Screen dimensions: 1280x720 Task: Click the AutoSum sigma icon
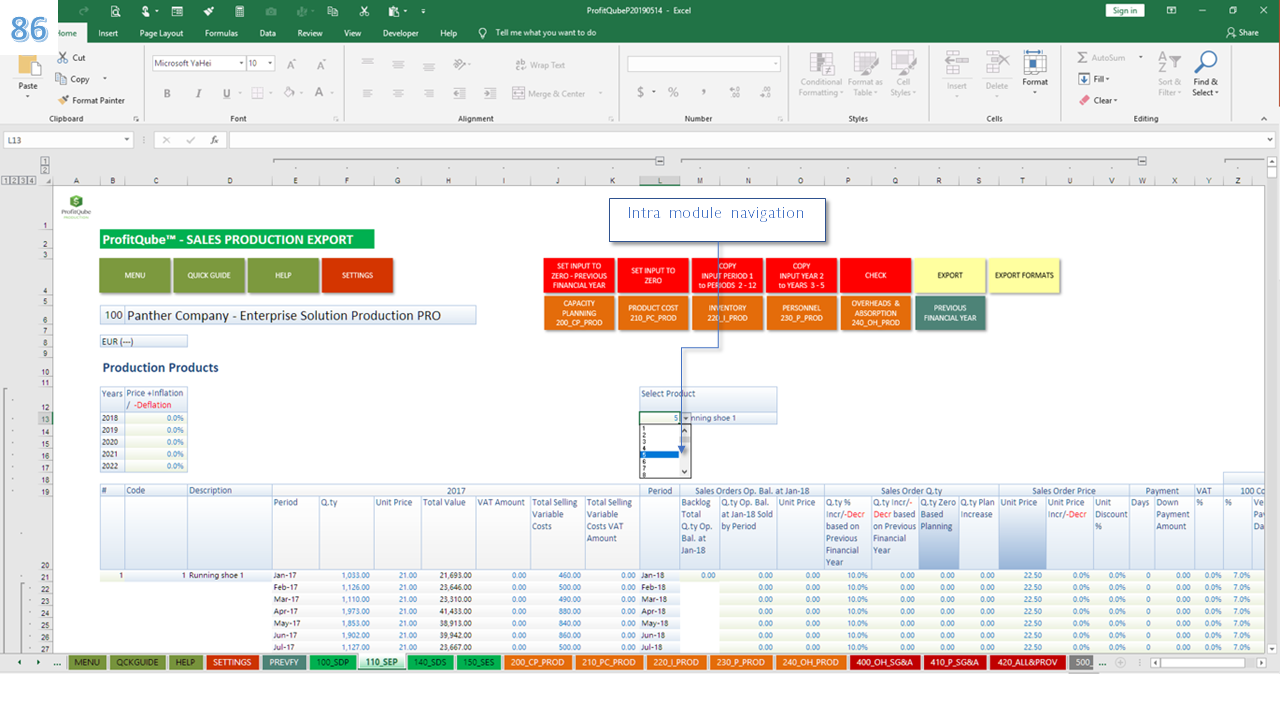tap(1083, 58)
